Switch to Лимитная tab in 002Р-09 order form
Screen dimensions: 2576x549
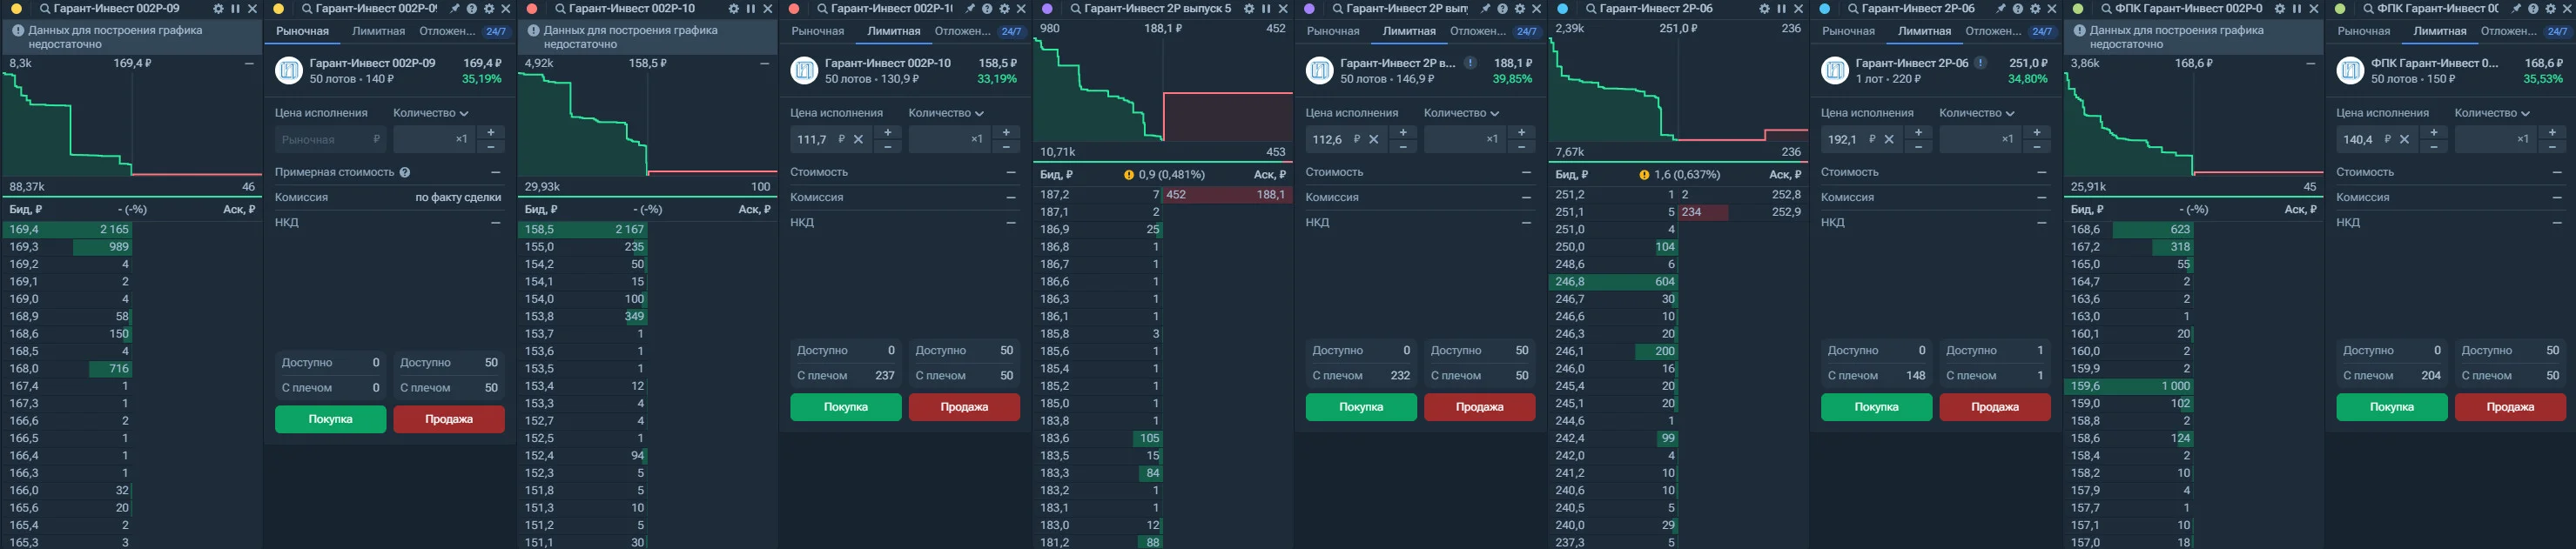pyautogui.click(x=378, y=31)
